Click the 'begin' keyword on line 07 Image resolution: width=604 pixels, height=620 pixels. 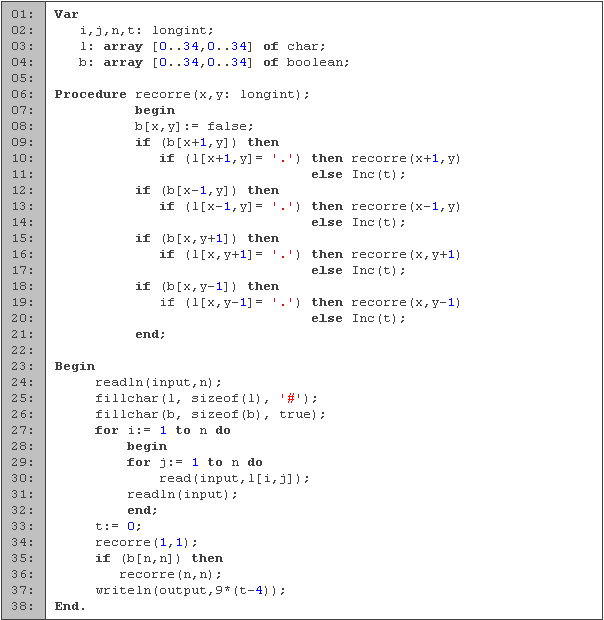[x=155, y=110]
